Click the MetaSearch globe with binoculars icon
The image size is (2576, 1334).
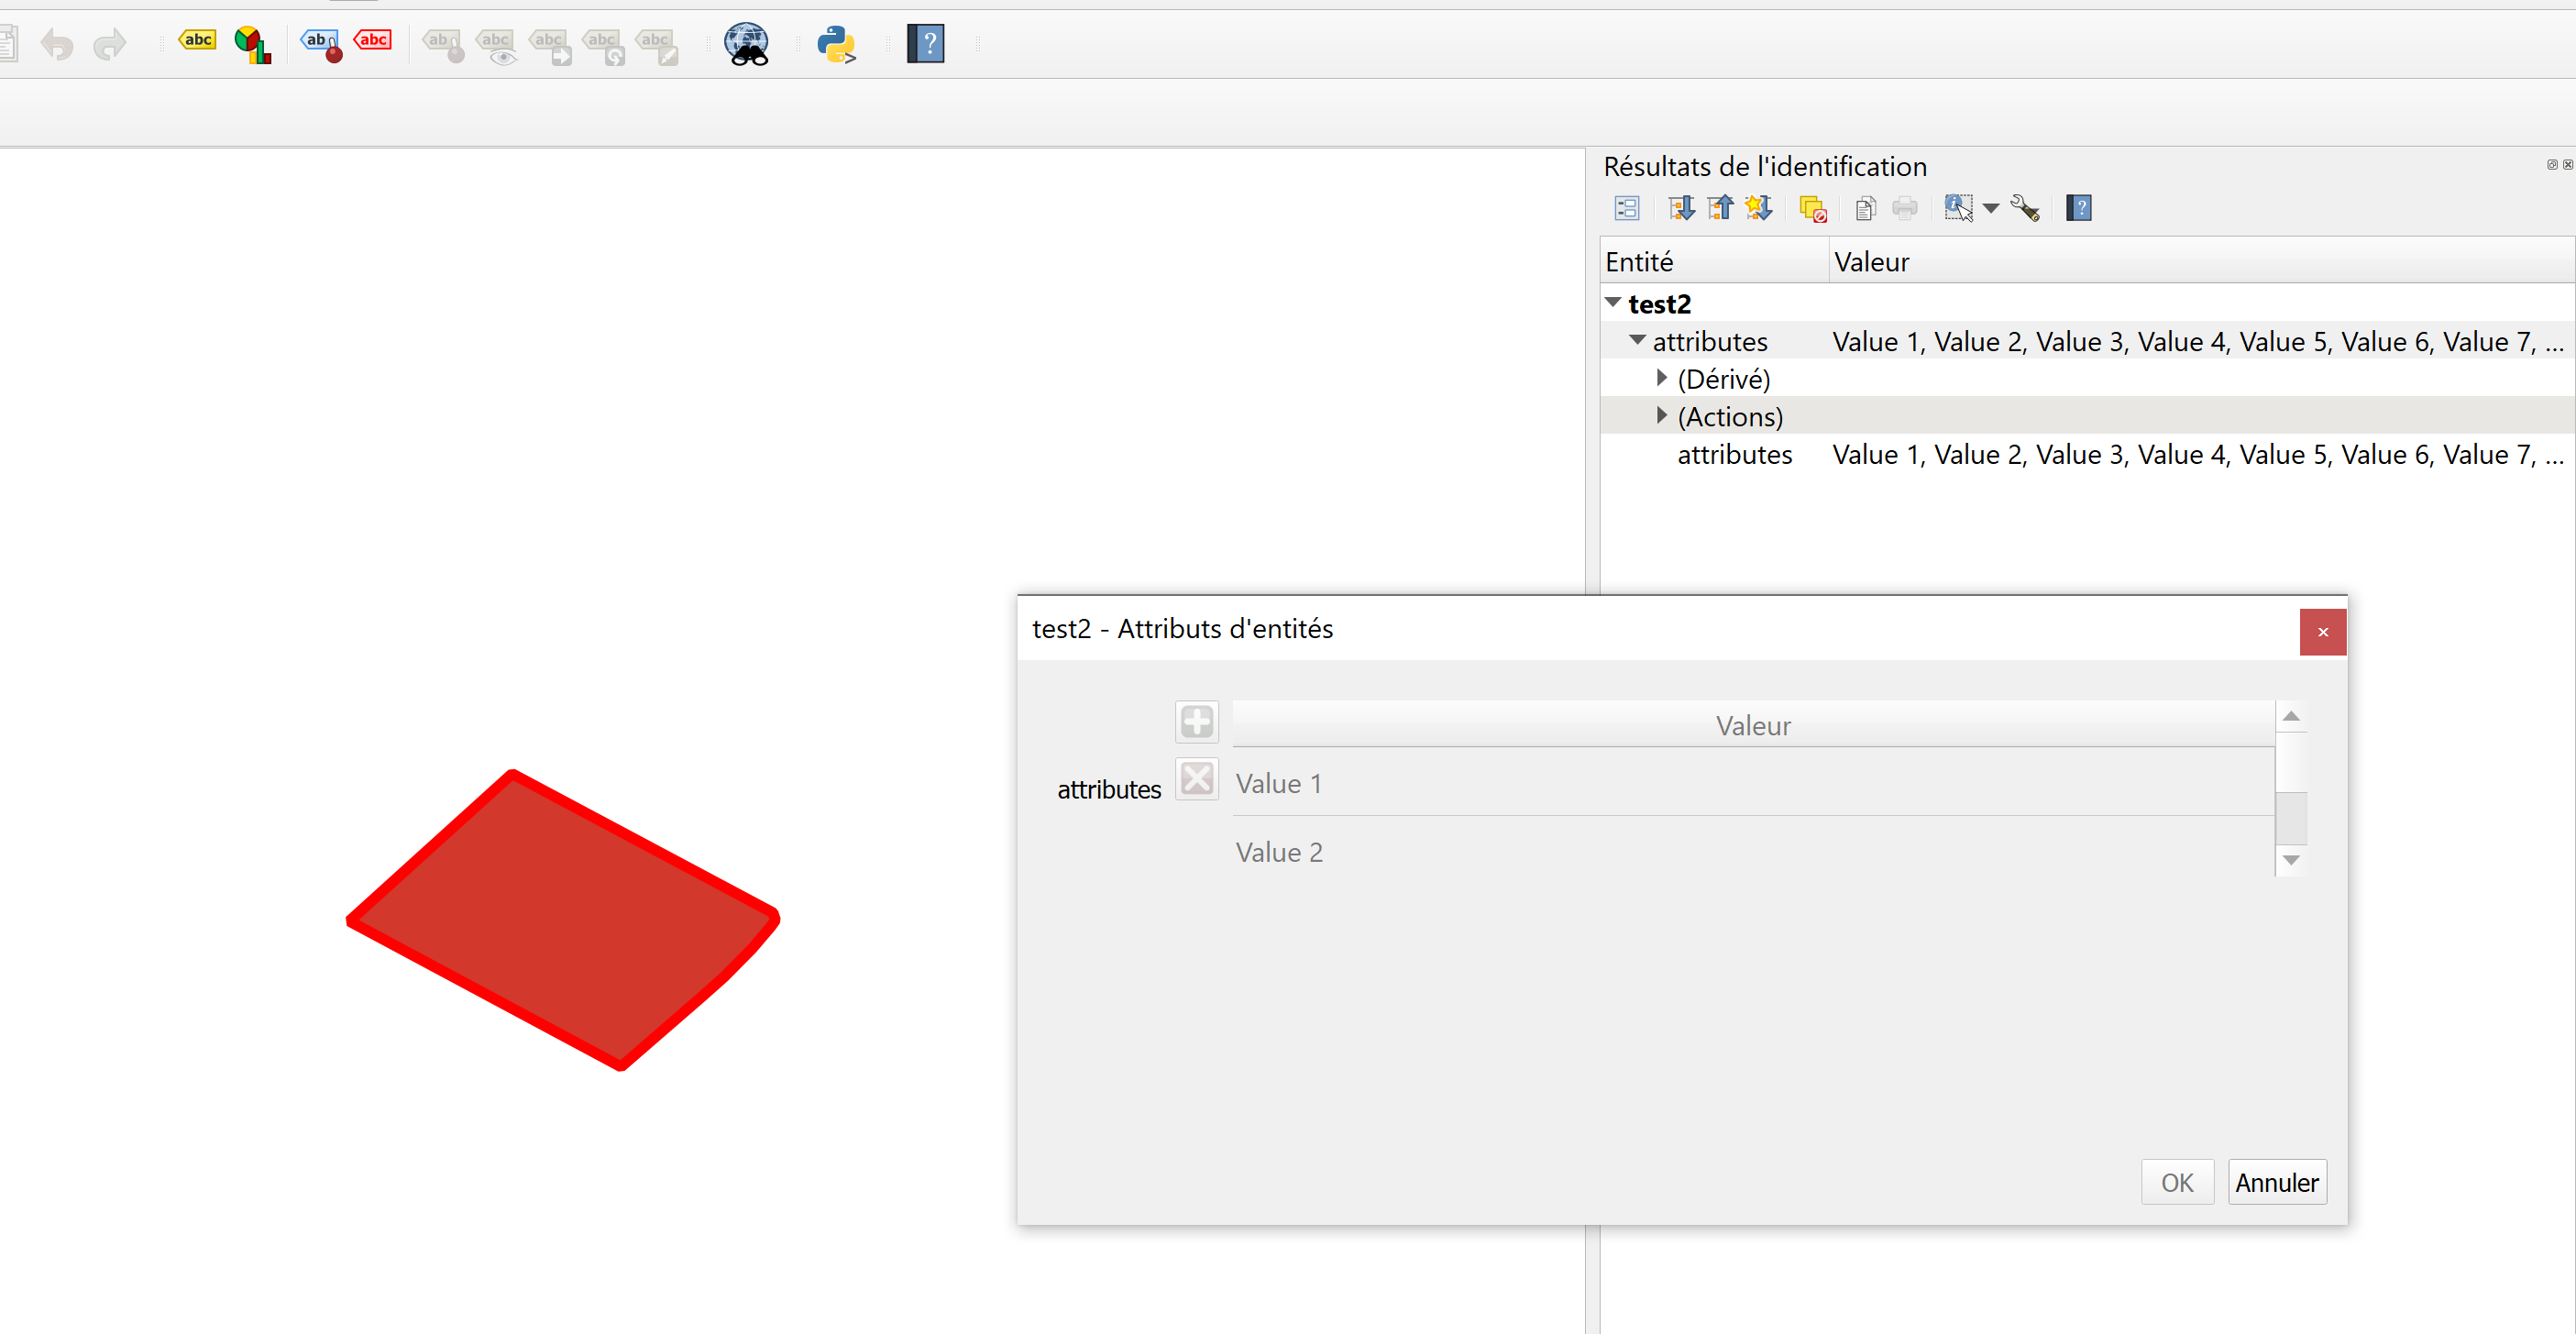coord(746,44)
